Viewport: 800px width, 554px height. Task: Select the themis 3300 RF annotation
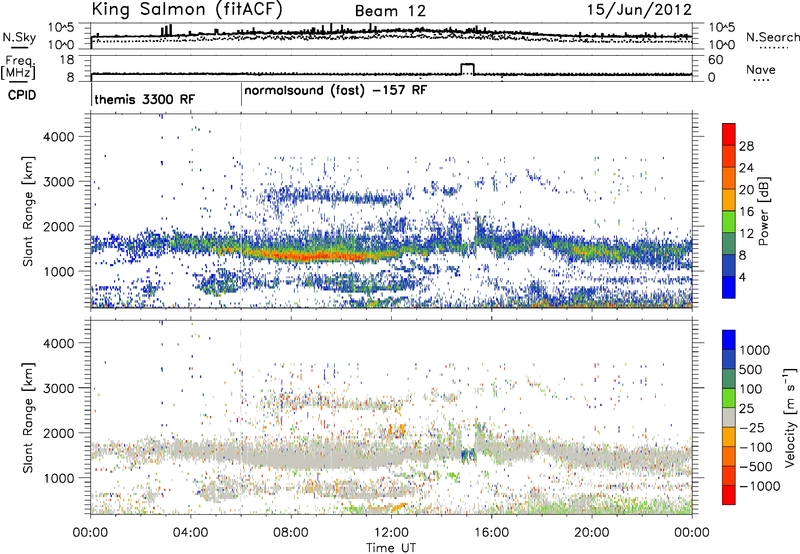(144, 99)
